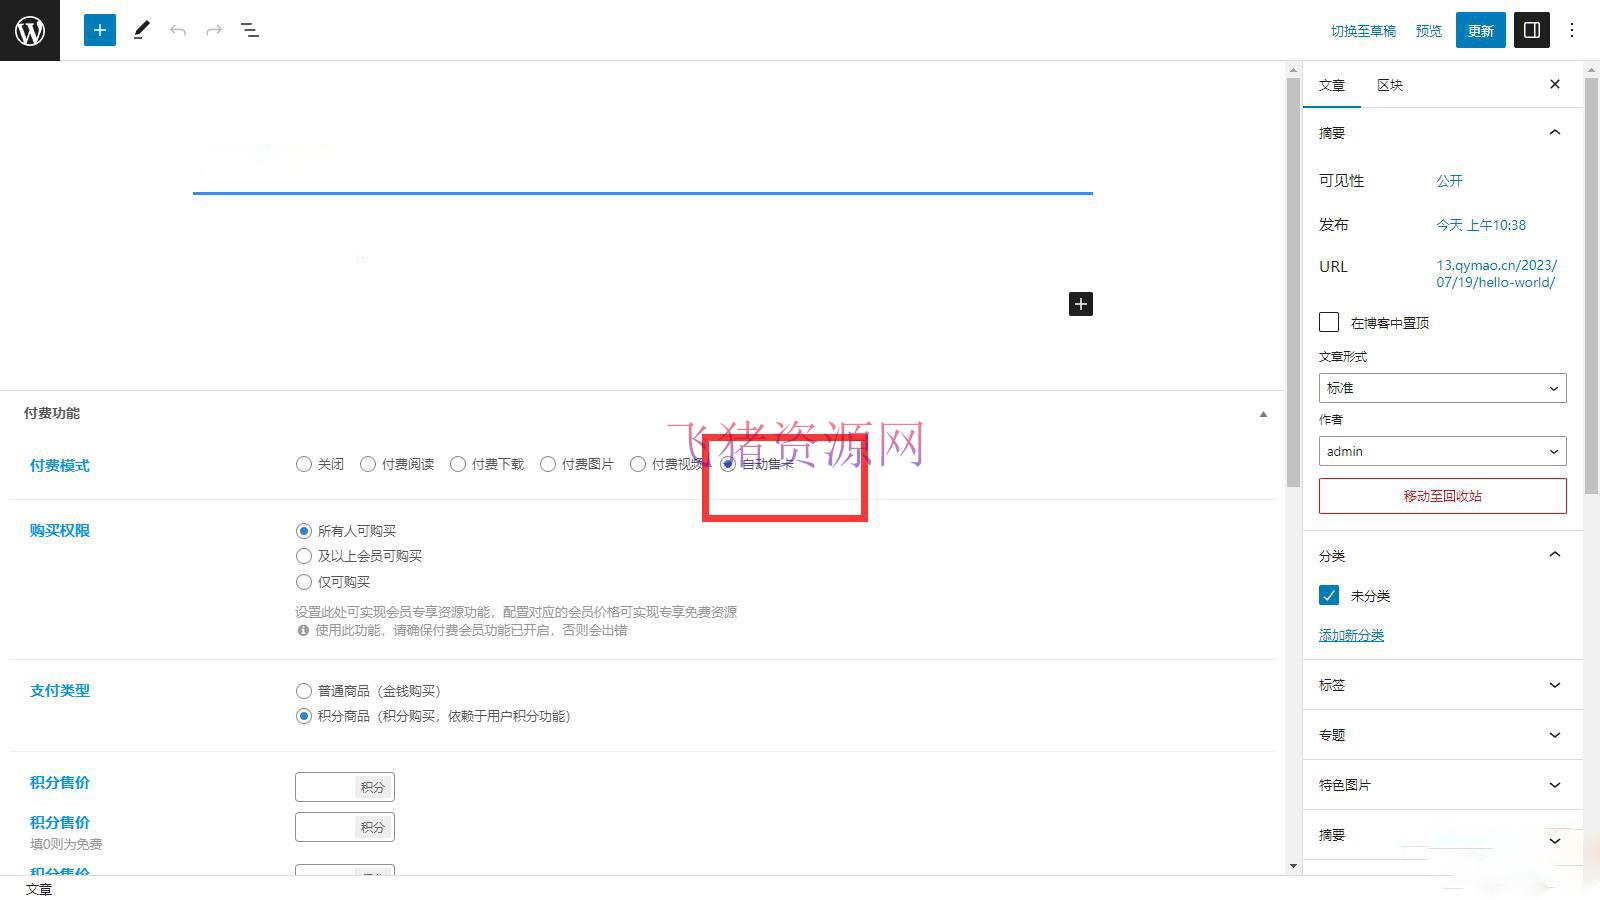Image resolution: width=1600 pixels, height=900 pixels.
Task: Click the 添加新分类 link
Action: pos(1350,634)
